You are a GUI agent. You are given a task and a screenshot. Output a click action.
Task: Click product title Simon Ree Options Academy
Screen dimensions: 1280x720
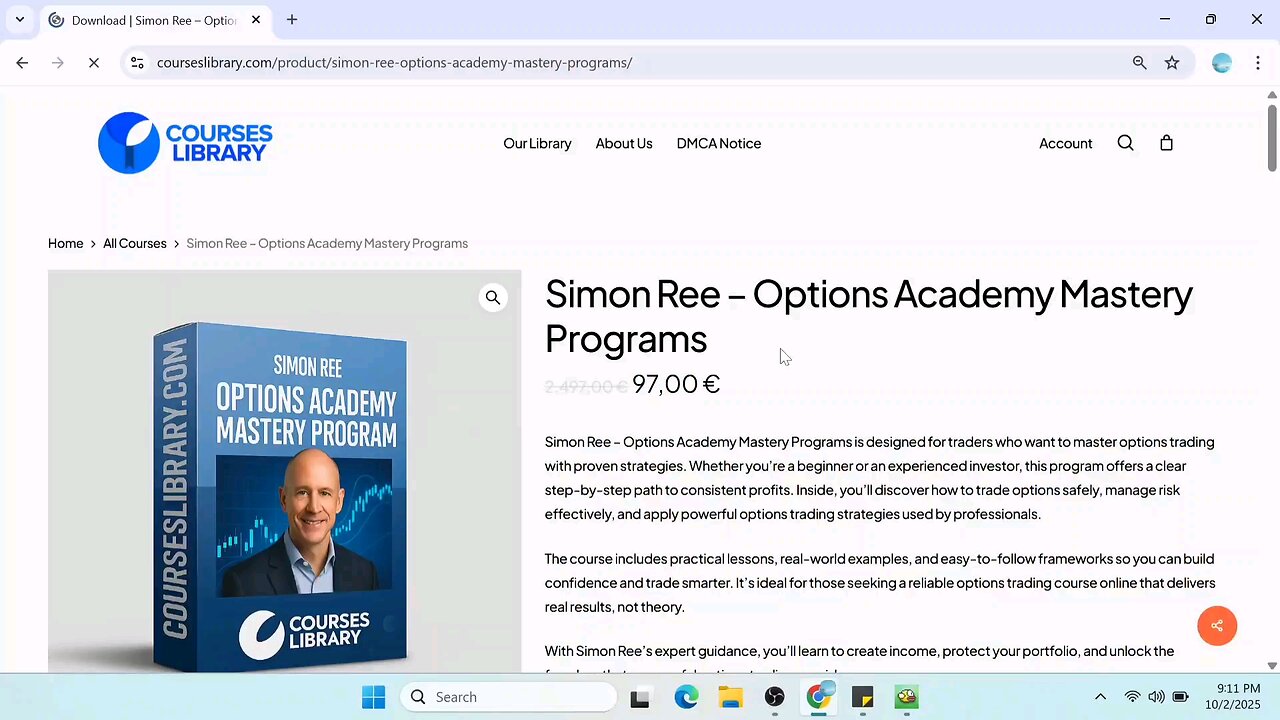click(x=868, y=316)
